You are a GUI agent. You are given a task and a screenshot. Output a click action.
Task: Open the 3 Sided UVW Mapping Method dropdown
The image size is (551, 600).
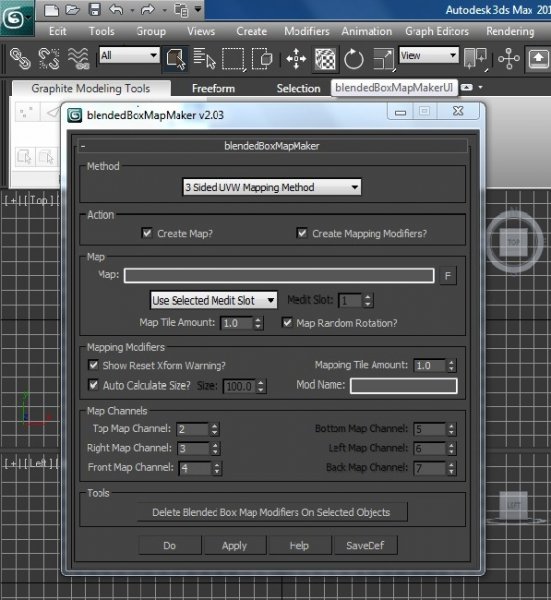272,187
